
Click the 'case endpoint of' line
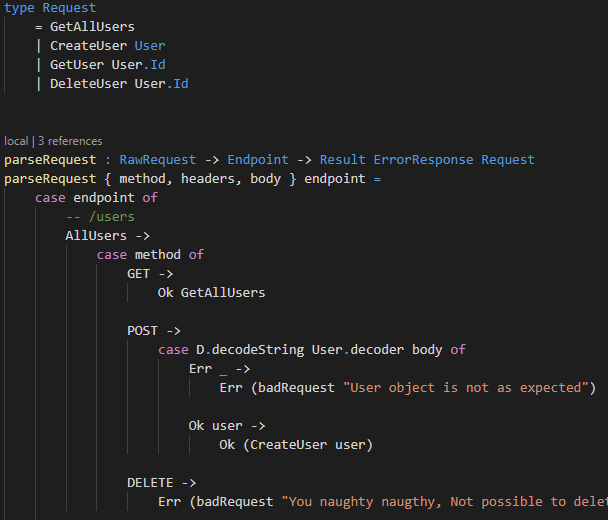tap(96, 198)
